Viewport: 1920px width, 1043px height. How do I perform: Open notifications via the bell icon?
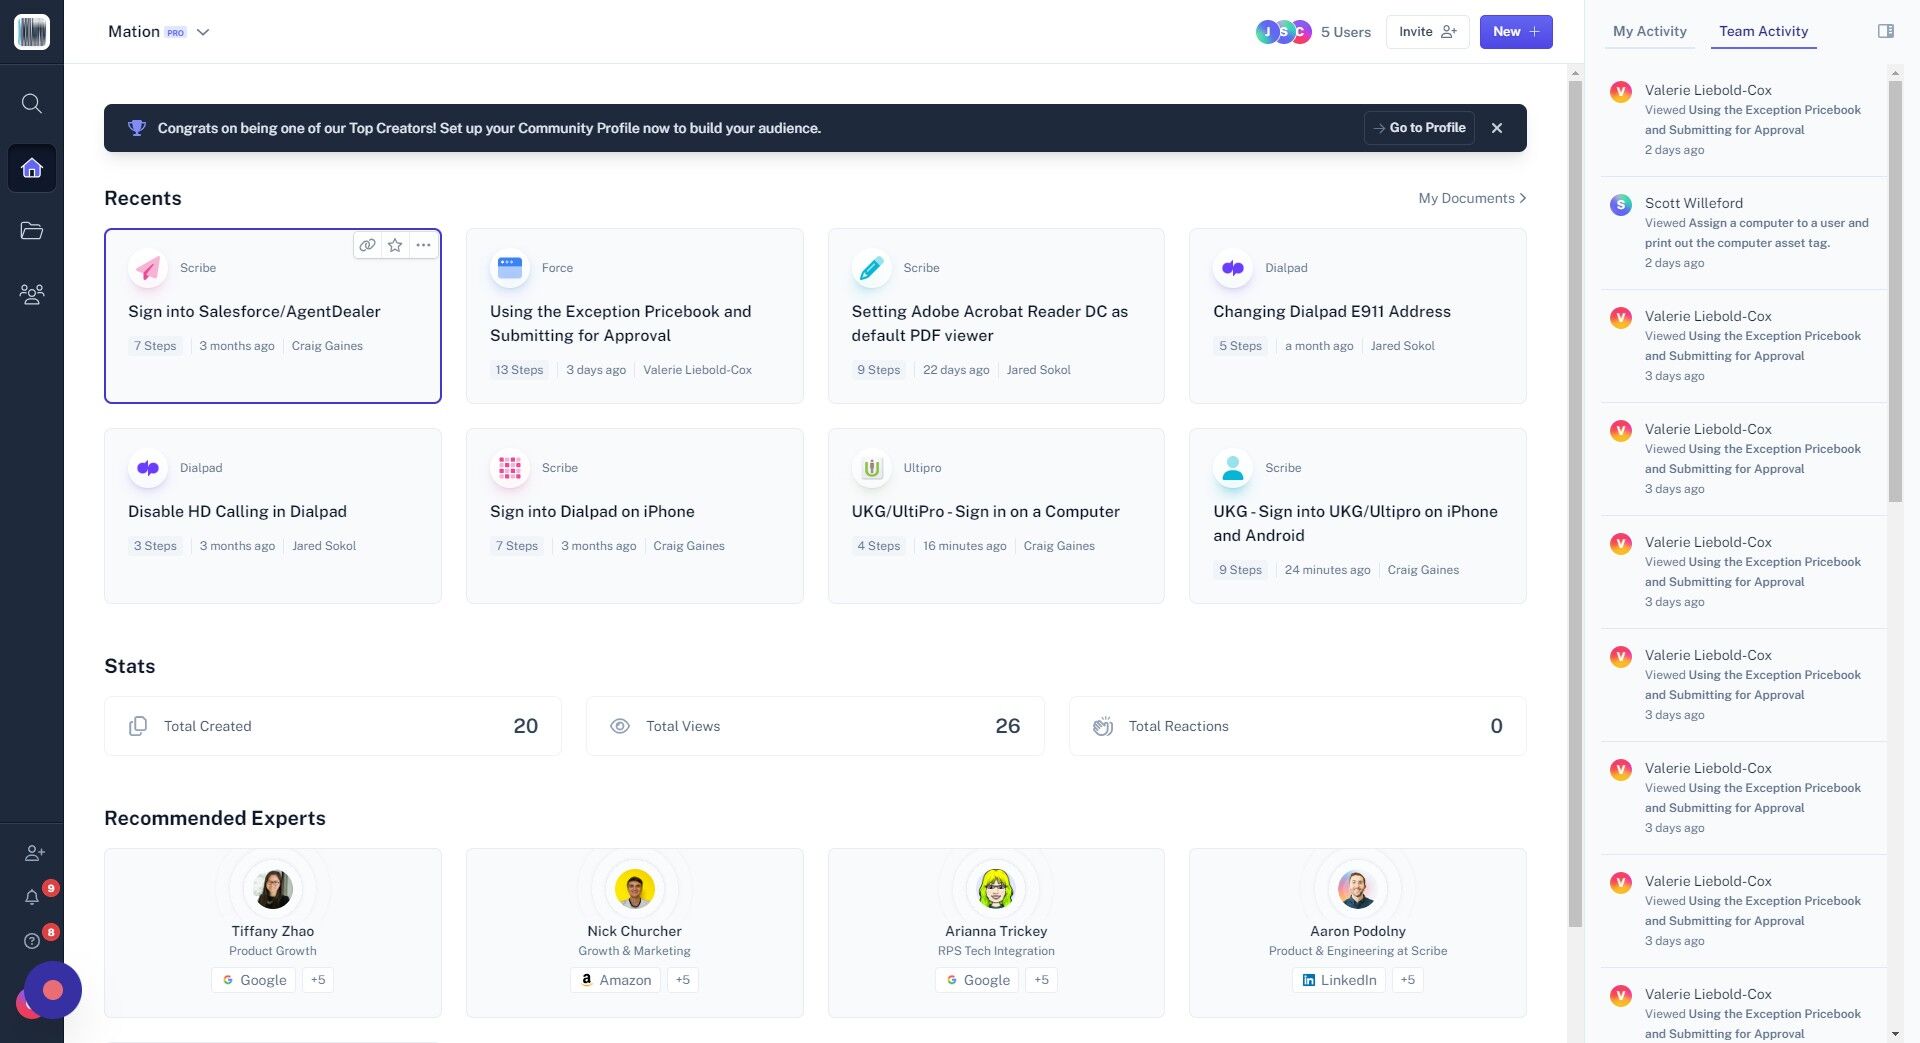[32, 897]
